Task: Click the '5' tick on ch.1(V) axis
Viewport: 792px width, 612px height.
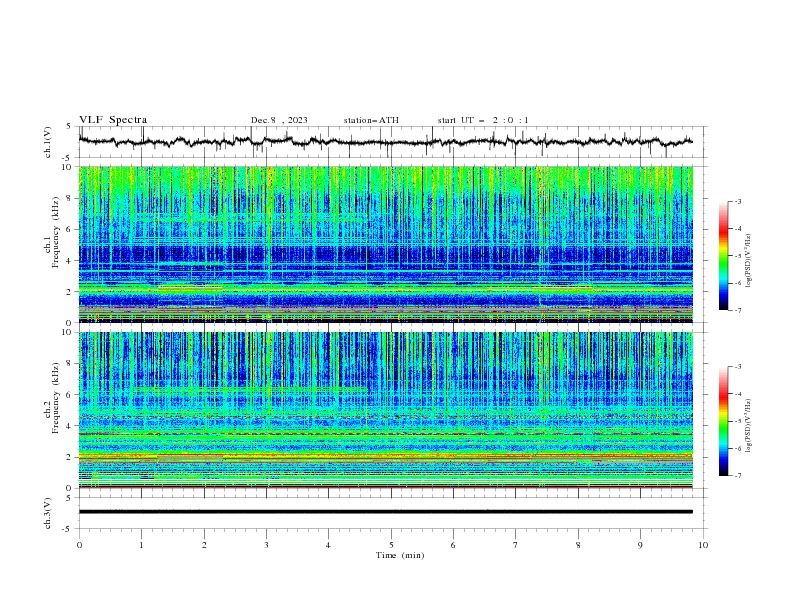Action: coord(69,127)
